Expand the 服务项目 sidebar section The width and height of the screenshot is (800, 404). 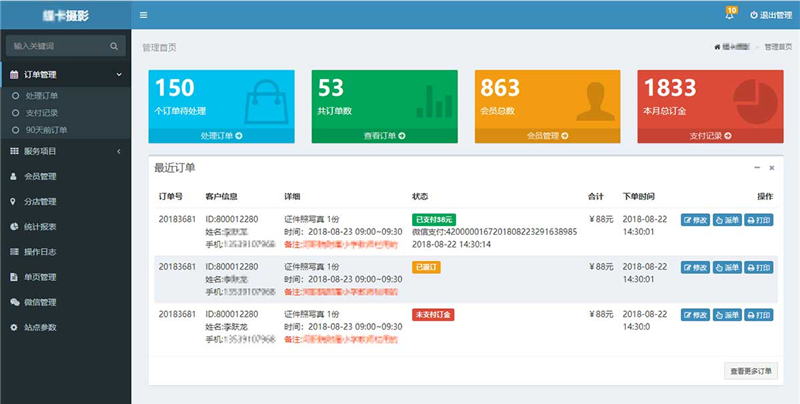[x=118, y=151]
